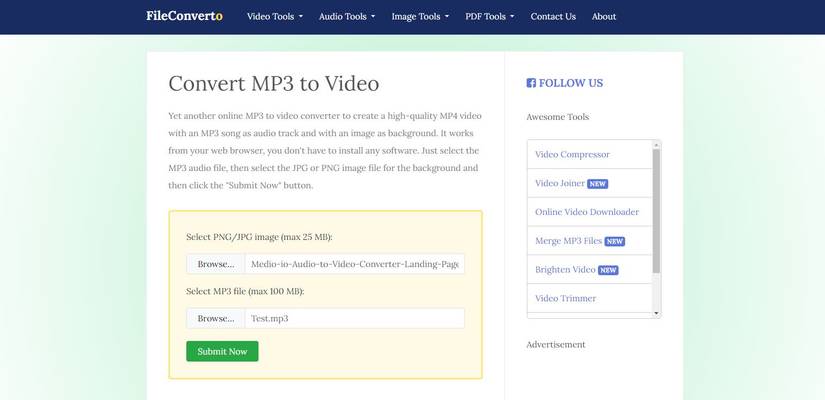Open the Video Joiner tool
The image size is (825, 400).
[560, 183]
